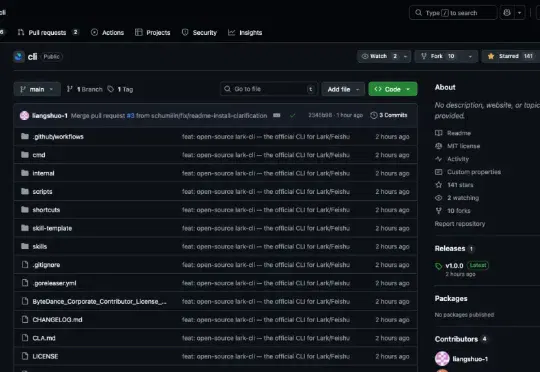Click the green commit status checkmark
This screenshot has width=540, height=372.
click(292, 115)
